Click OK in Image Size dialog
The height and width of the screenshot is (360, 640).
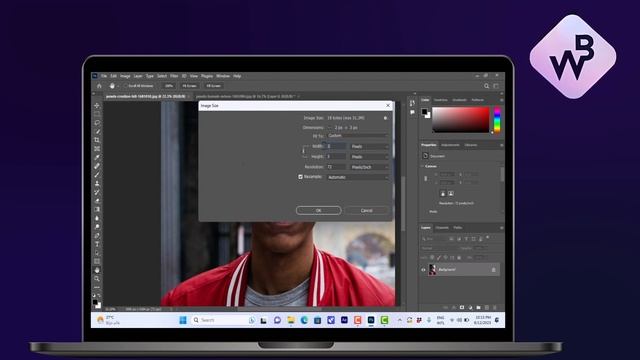pos(318,211)
